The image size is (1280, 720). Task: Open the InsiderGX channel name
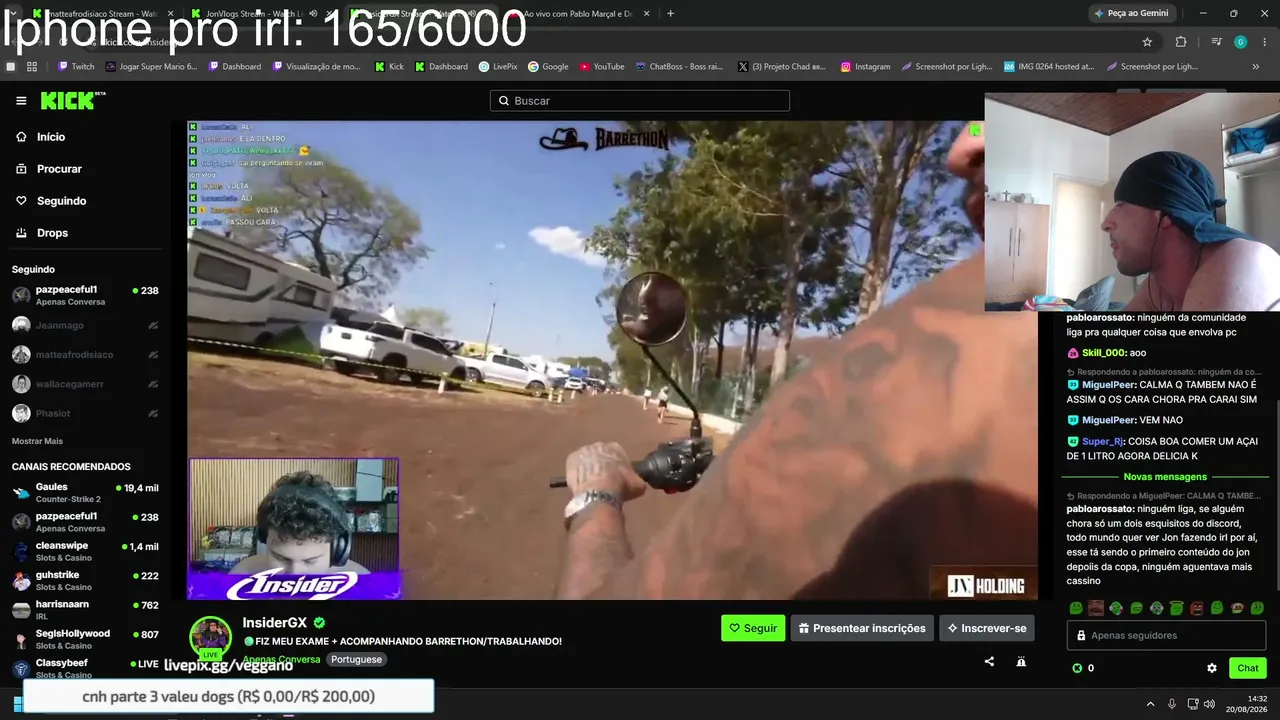pos(275,623)
